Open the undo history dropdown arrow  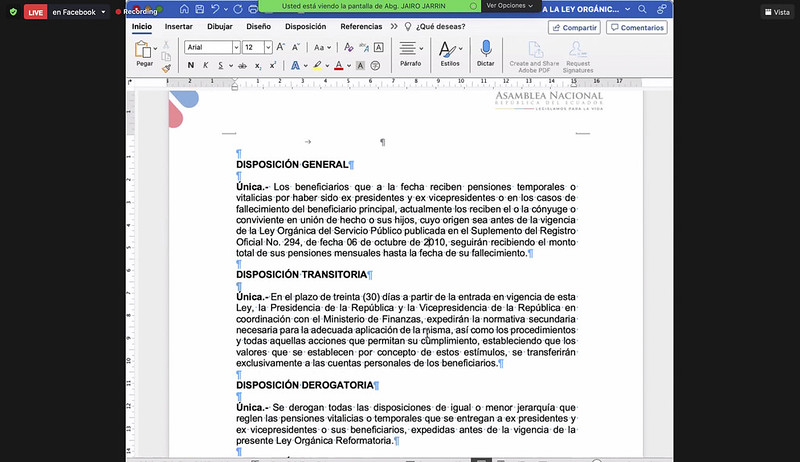(x=226, y=10)
